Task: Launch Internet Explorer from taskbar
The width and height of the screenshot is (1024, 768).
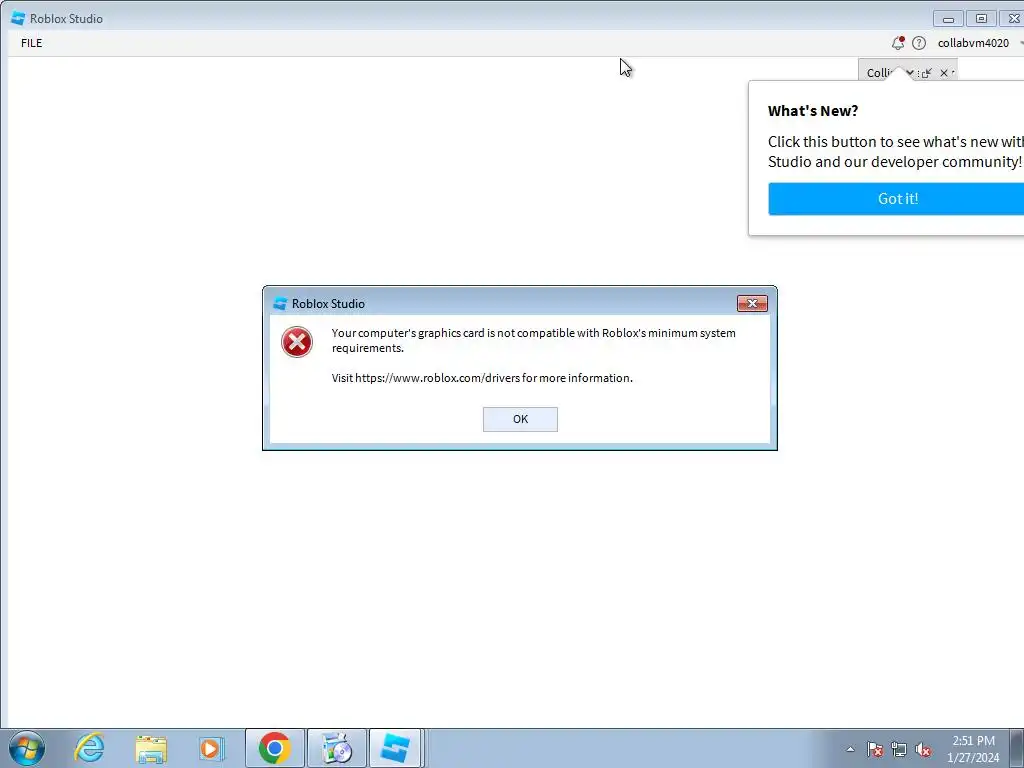Action: (89, 748)
